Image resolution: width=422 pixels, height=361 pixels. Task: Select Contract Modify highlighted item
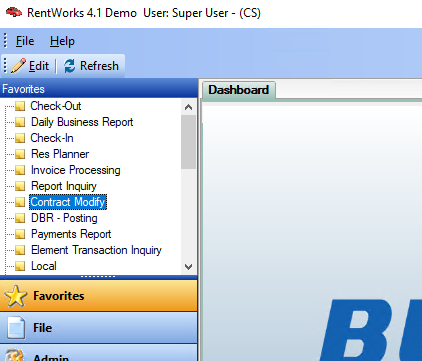[x=68, y=202]
